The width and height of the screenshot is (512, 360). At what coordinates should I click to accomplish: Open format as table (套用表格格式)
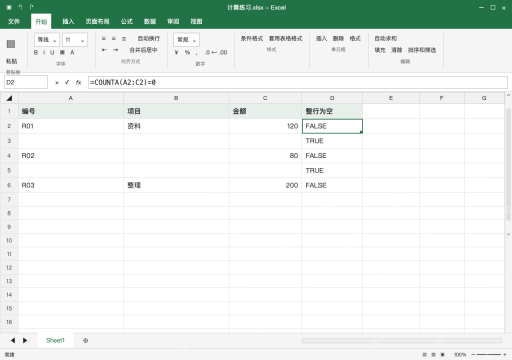point(285,39)
